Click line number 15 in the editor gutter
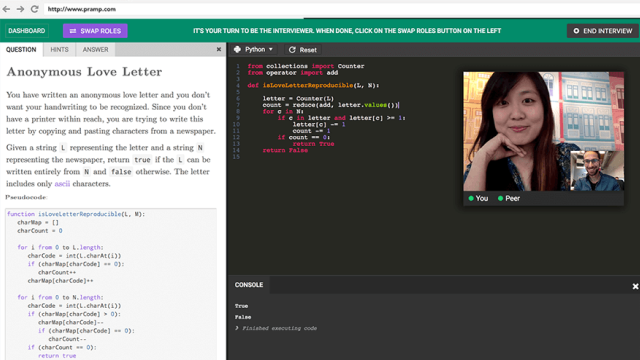The width and height of the screenshot is (640, 360). tap(236, 157)
